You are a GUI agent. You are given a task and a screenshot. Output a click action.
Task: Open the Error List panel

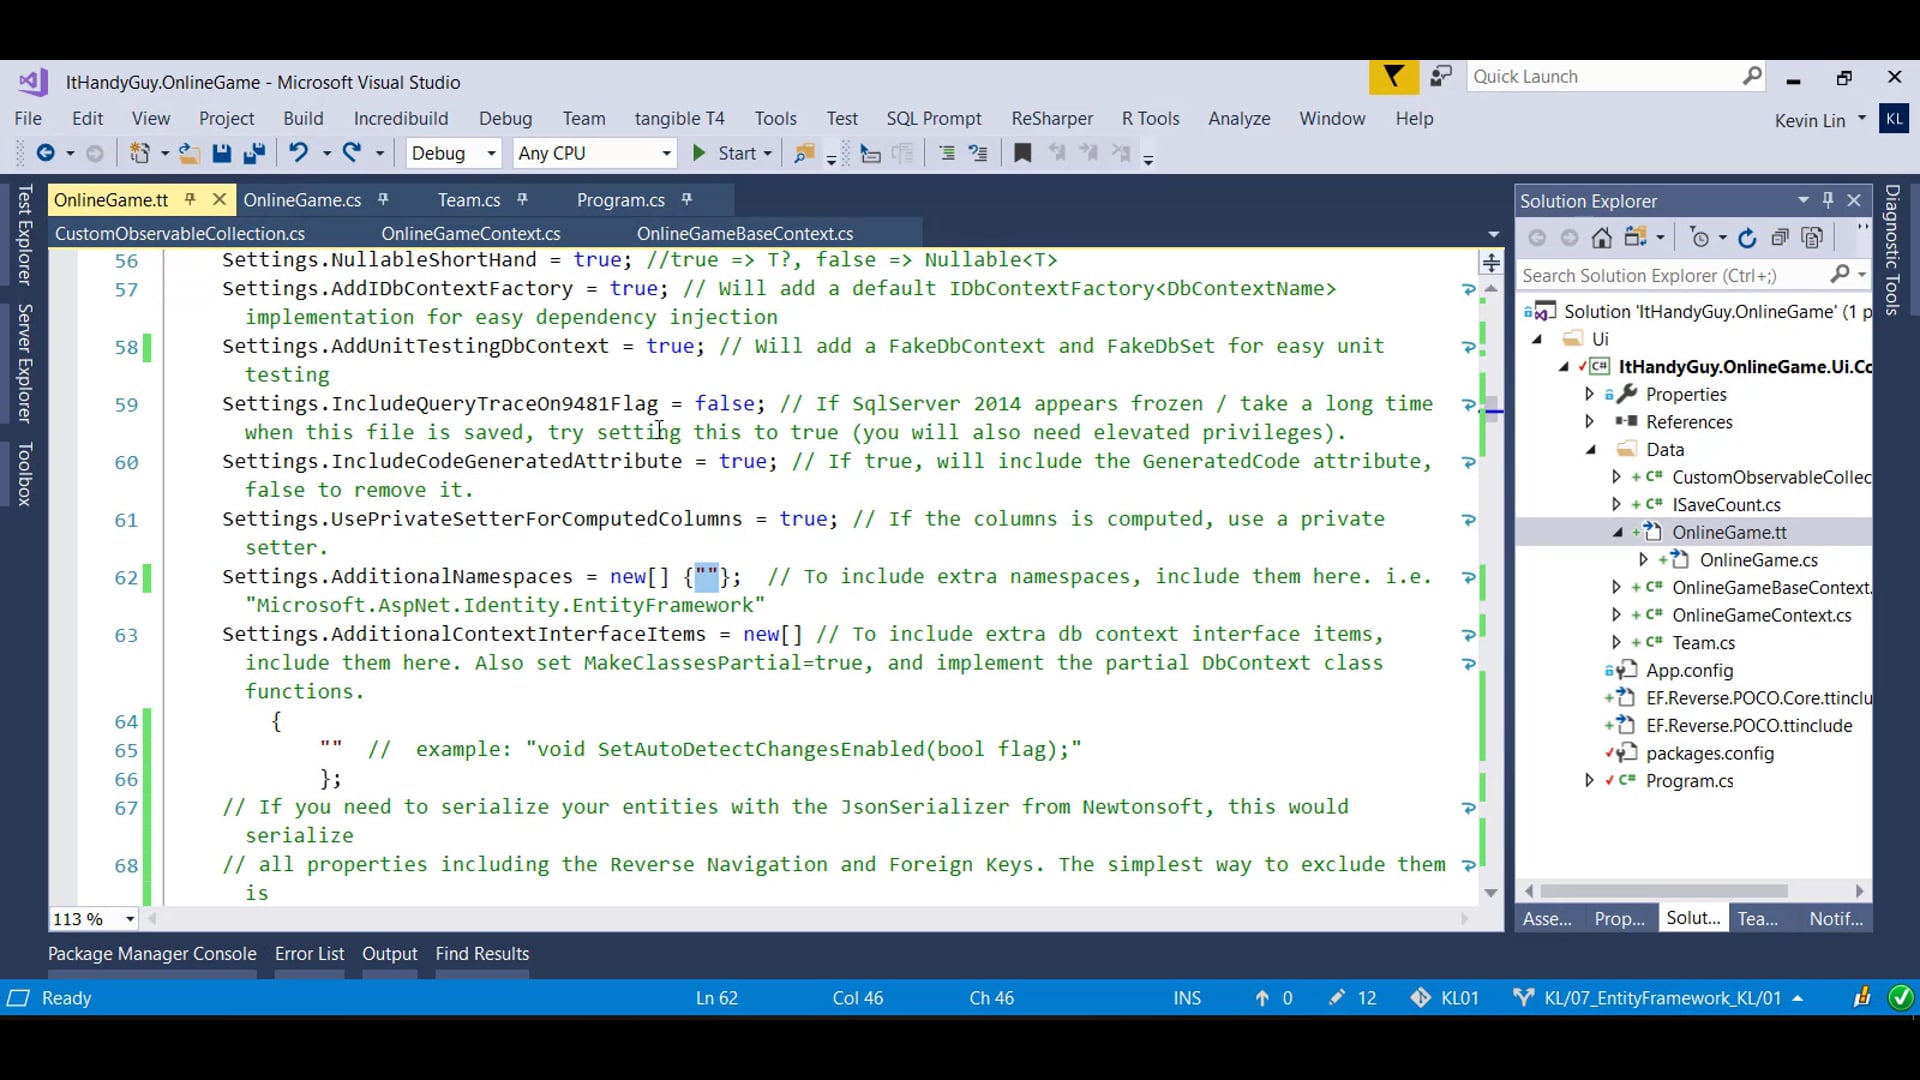coord(308,953)
